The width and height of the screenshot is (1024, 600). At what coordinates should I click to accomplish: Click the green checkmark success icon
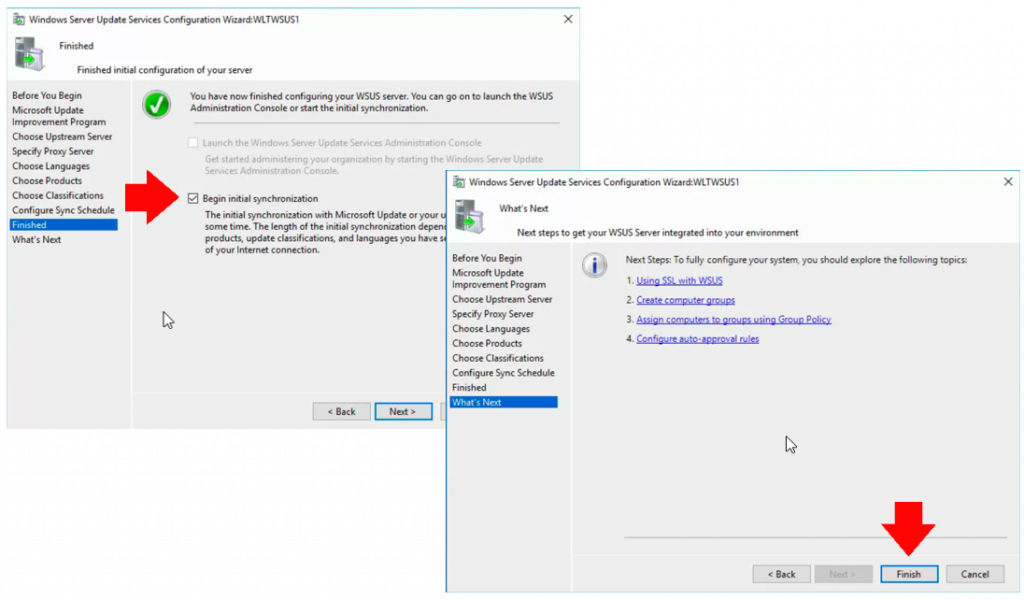pyautogui.click(x=156, y=103)
